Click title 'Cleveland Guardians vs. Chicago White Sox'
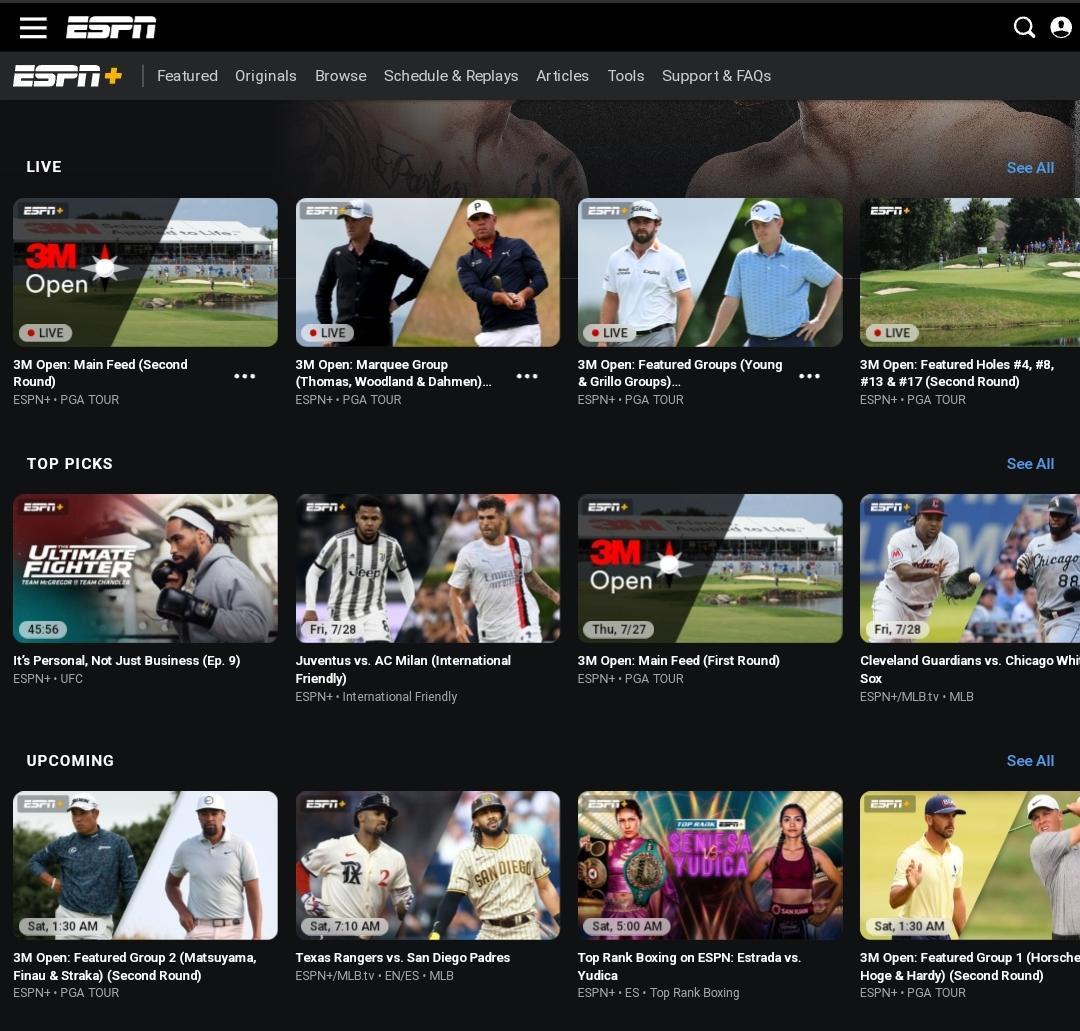 [970, 669]
